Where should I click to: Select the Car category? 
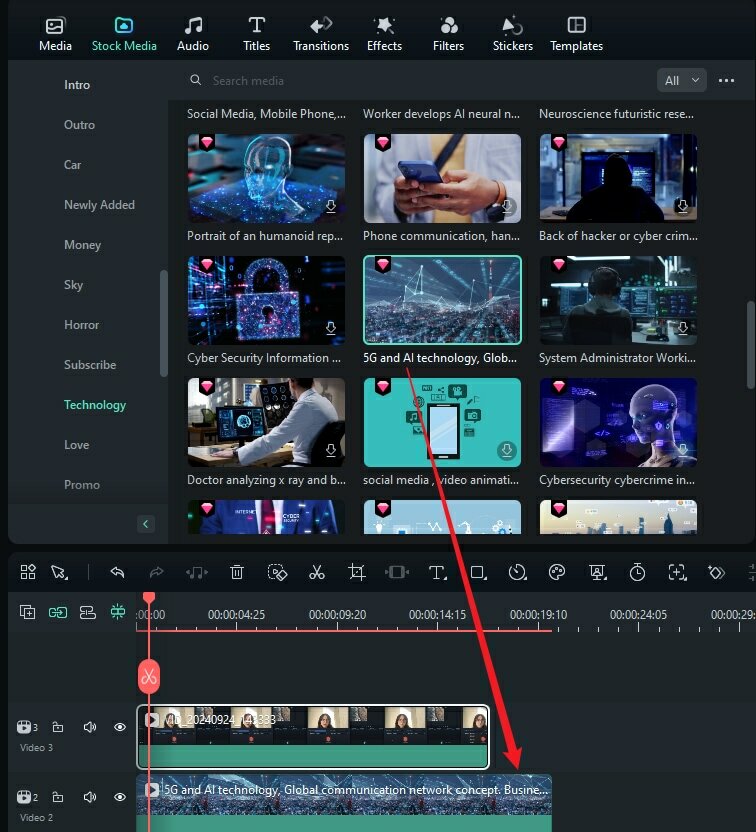coord(73,165)
